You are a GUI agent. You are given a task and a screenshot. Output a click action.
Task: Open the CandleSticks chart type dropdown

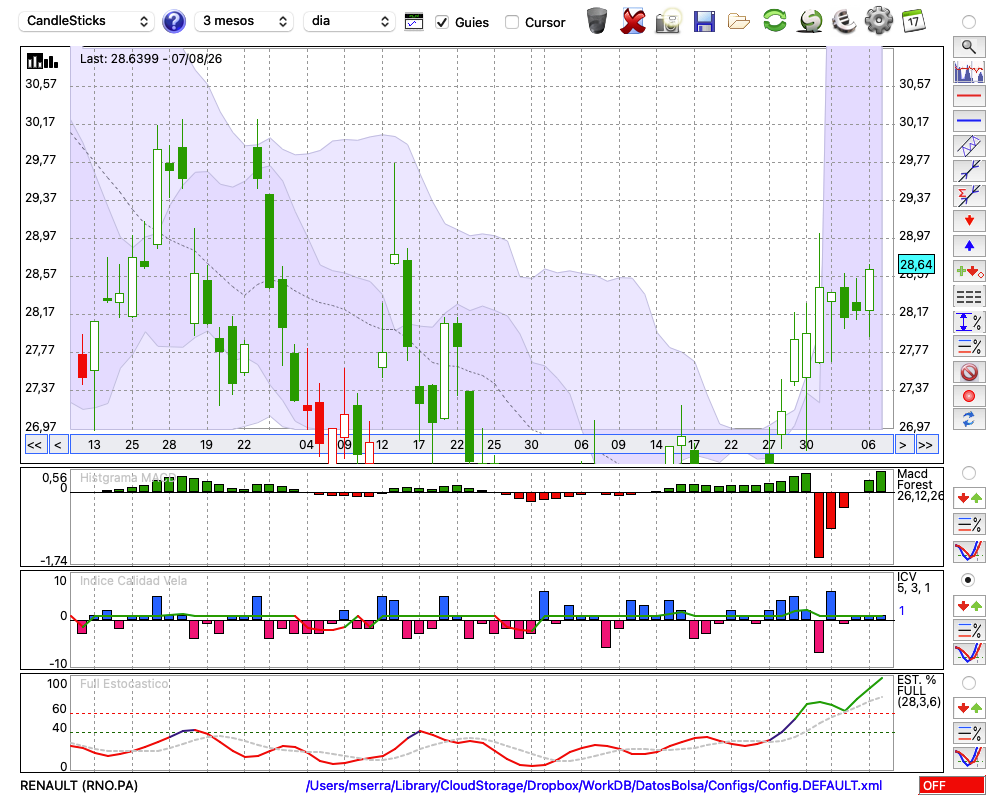pyautogui.click(x=87, y=21)
